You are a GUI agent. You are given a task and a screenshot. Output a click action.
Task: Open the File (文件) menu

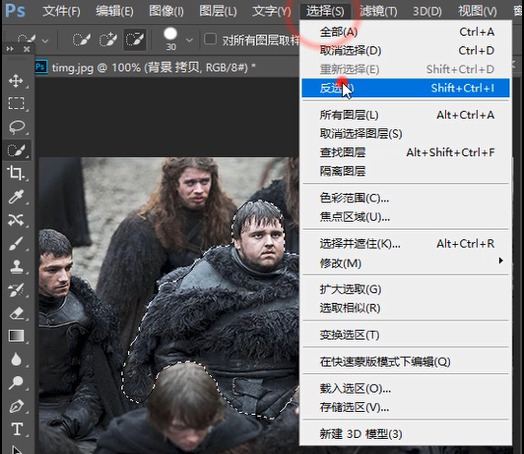pos(61,12)
